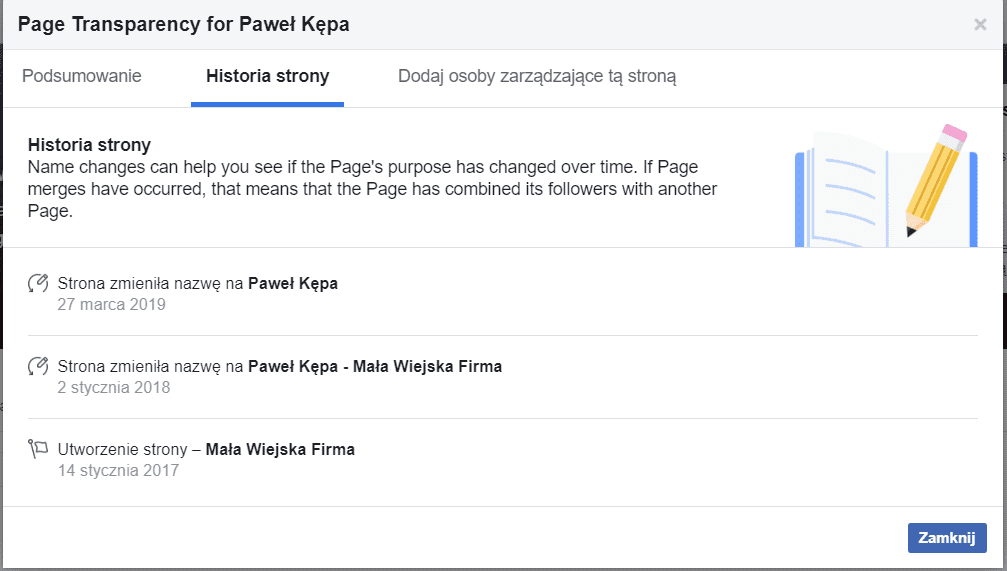This screenshot has height=571, width=1007.
Task: Click Paweł Kępa - Mała Wiejska Firma name
Action: click(375, 366)
